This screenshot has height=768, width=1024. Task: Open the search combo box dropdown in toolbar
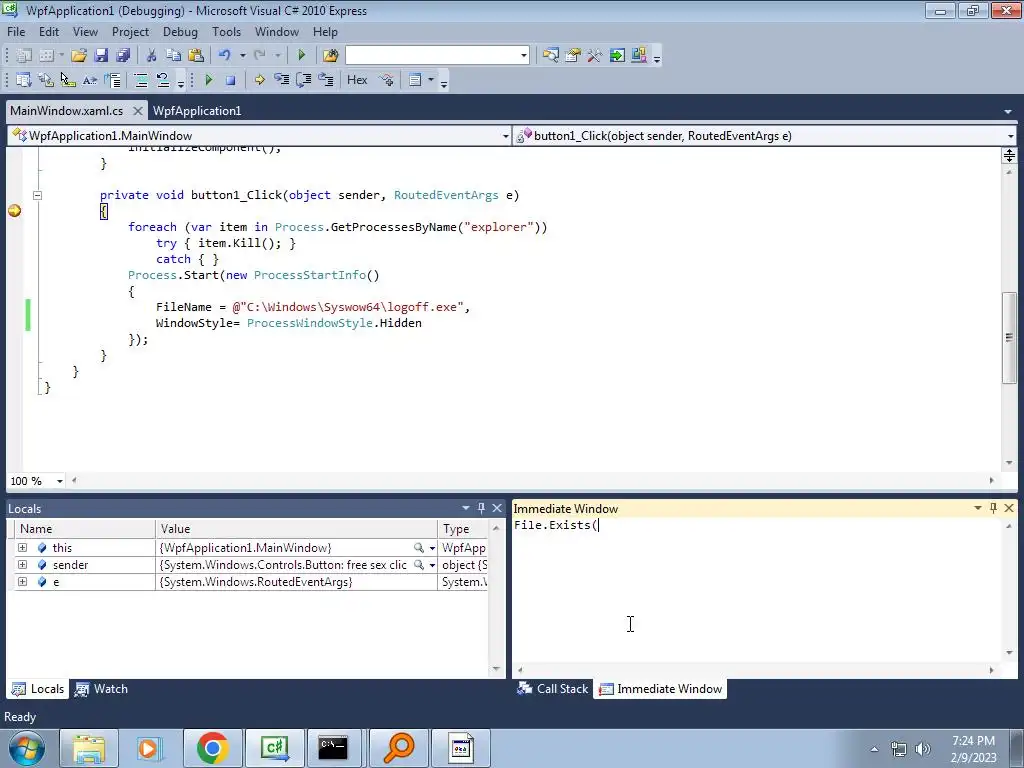pyautogui.click(x=524, y=56)
